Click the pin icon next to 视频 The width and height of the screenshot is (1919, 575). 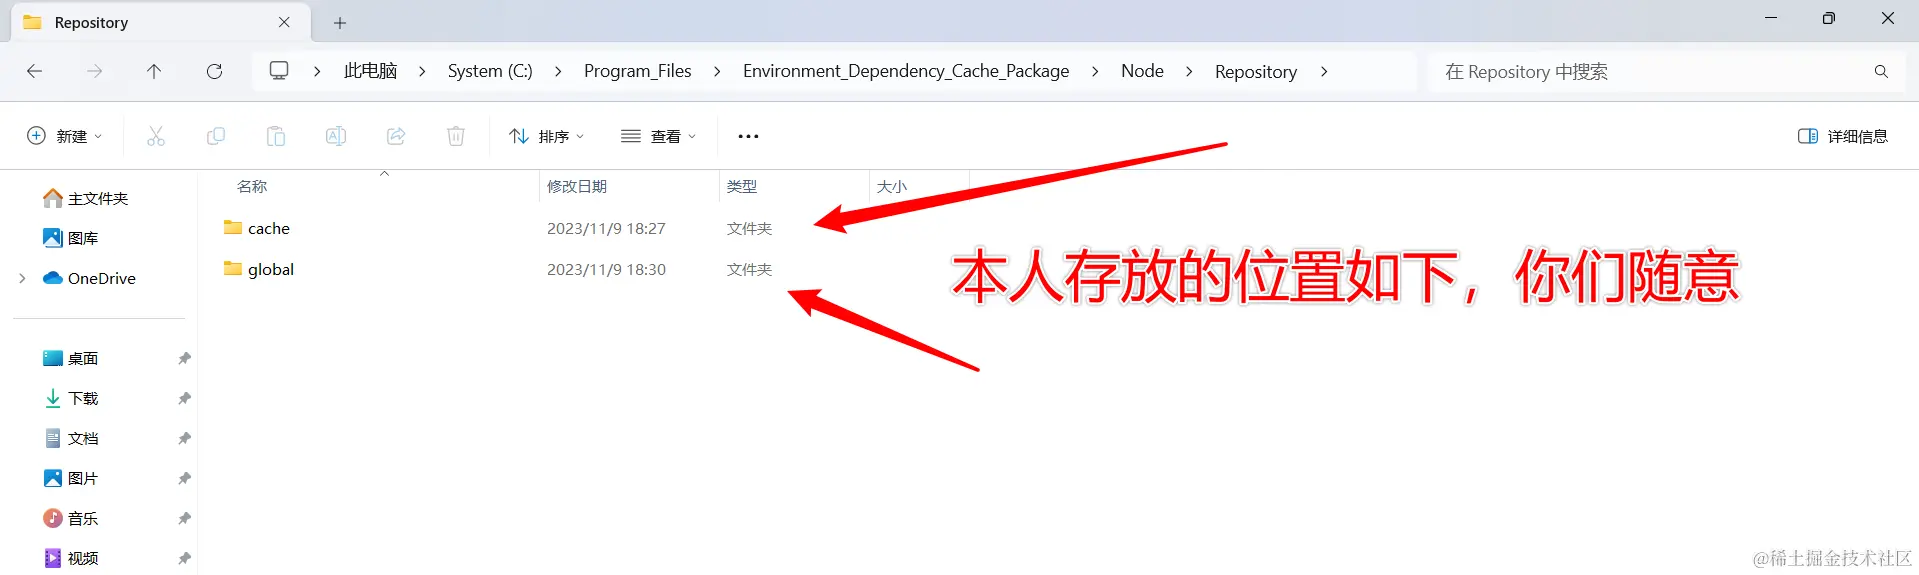pyautogui.click(x=184, y=558)
